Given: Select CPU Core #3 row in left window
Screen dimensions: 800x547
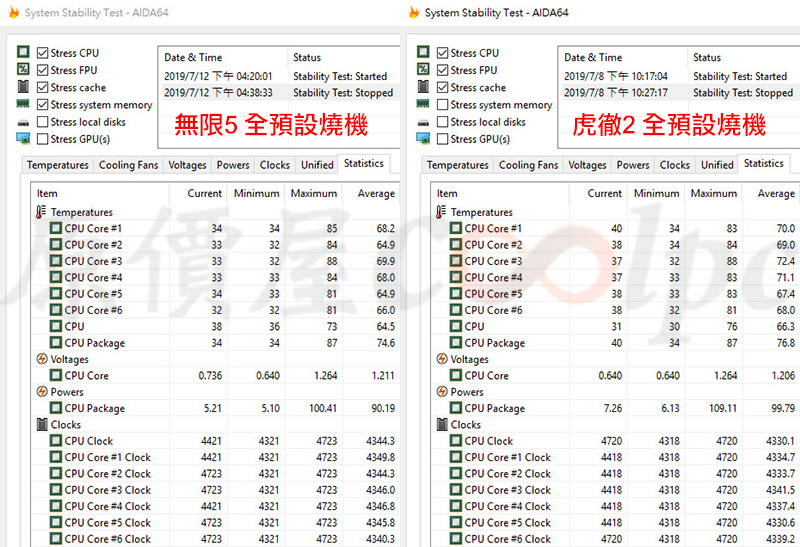Looking at the screenshot, I should point(215,261).
